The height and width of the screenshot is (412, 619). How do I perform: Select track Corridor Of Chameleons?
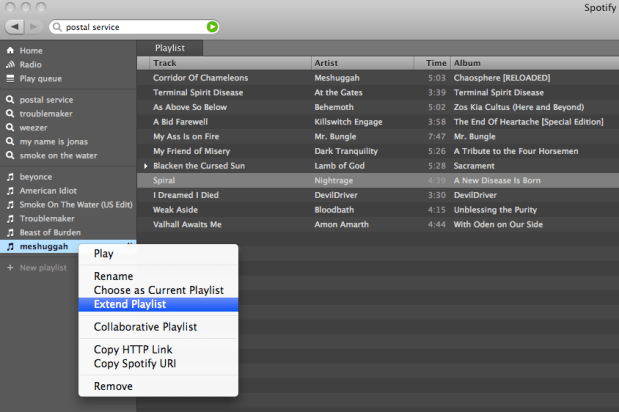[201, 78]
